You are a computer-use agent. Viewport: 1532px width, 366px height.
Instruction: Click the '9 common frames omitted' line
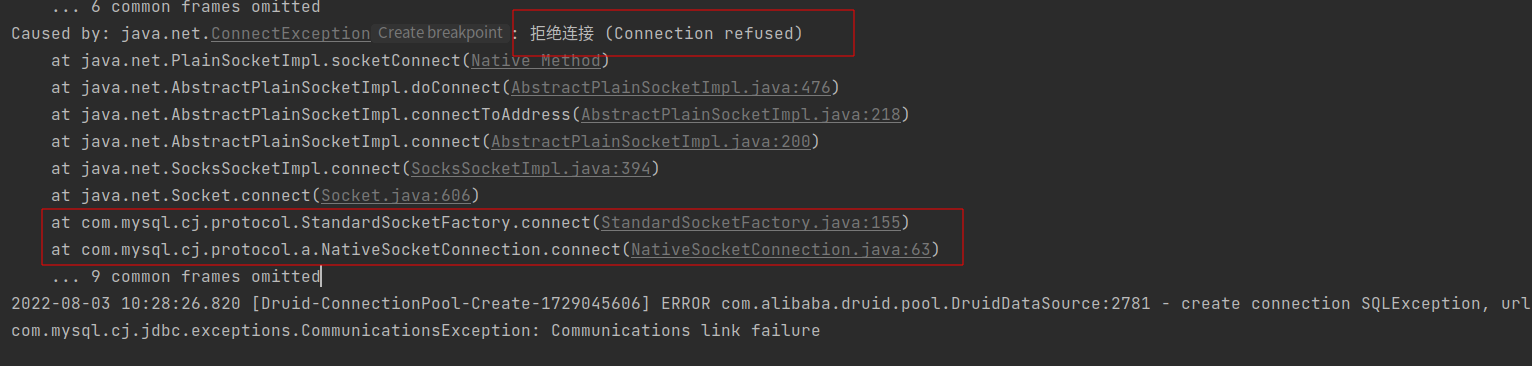pyautogui.click(x=185, y=276)
